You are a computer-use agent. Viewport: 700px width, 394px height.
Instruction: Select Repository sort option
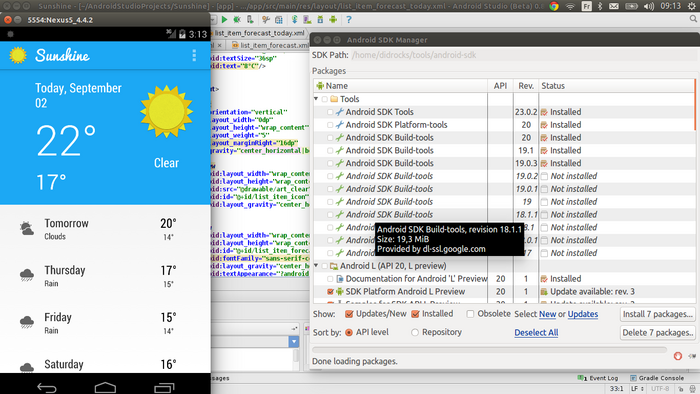click(414, 332)
